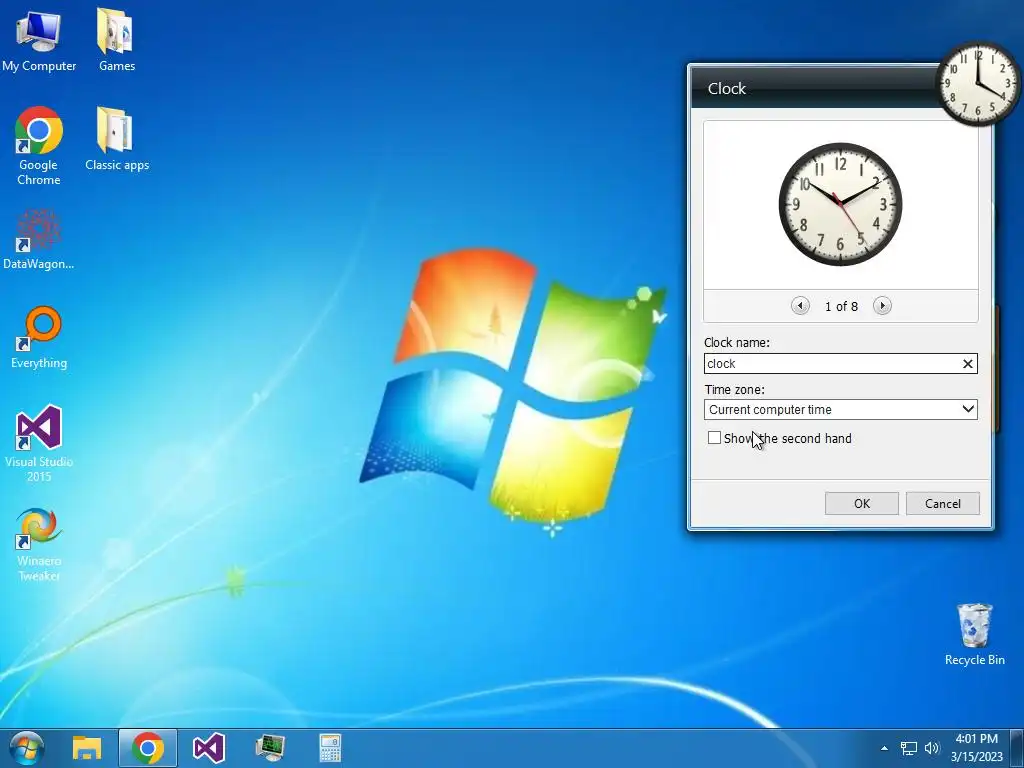Open the taskbar date and time
Image resolution: width=1024 pixels, height=768 pixels.
click(x=976, y=748)
